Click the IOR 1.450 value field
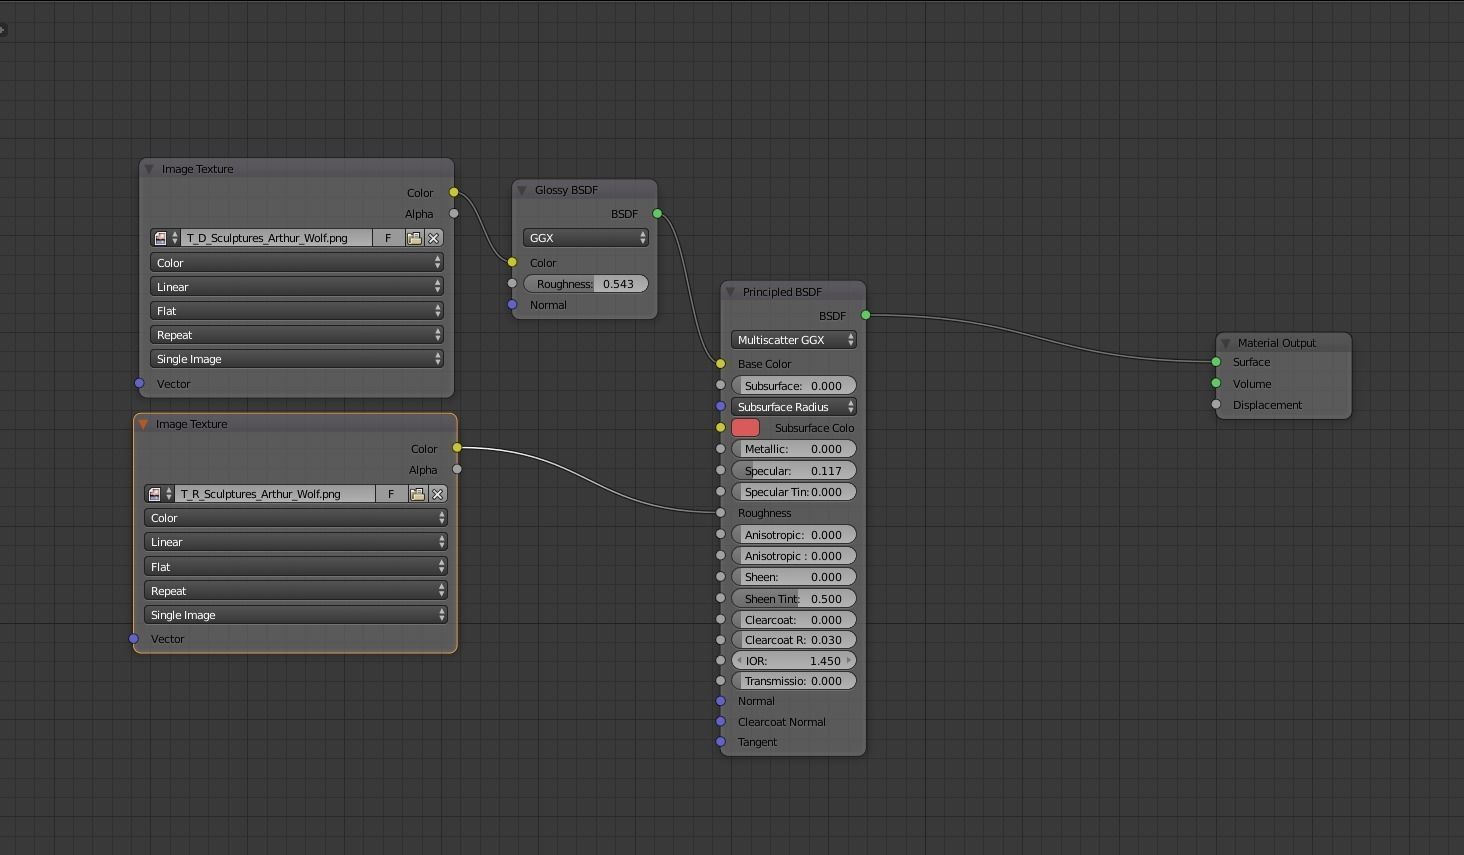This screenshot has height=855, width=1464. tap(794, 661)
